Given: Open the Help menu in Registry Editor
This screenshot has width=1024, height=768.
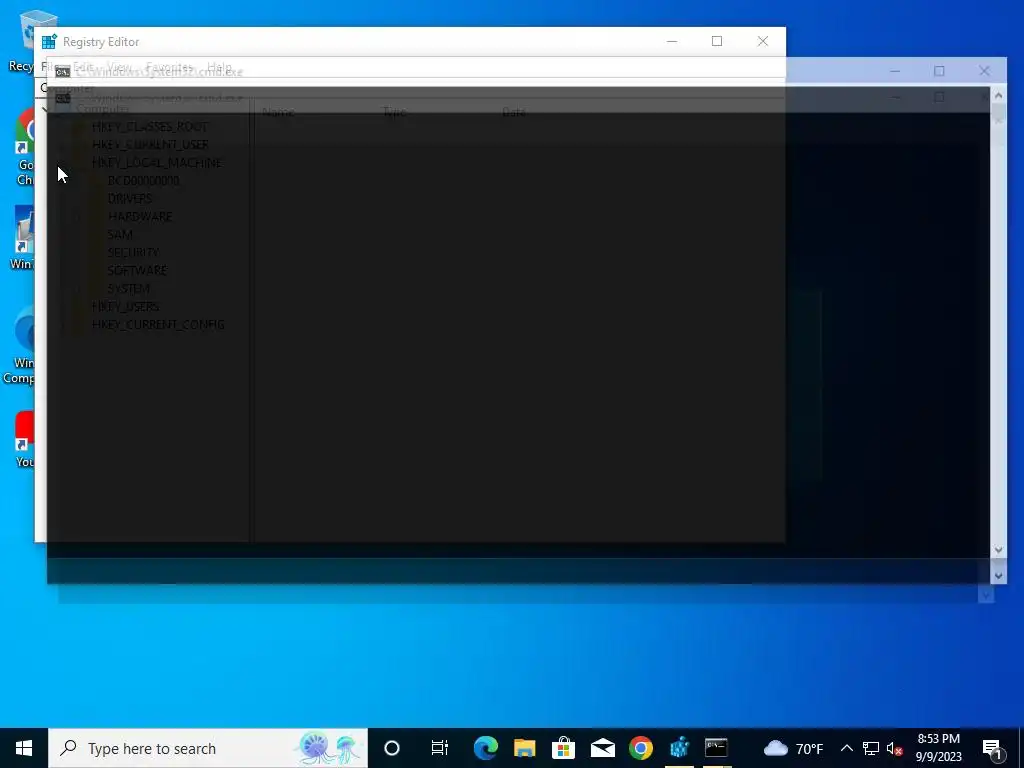Looking at the screenshot, I should [219, 67].
